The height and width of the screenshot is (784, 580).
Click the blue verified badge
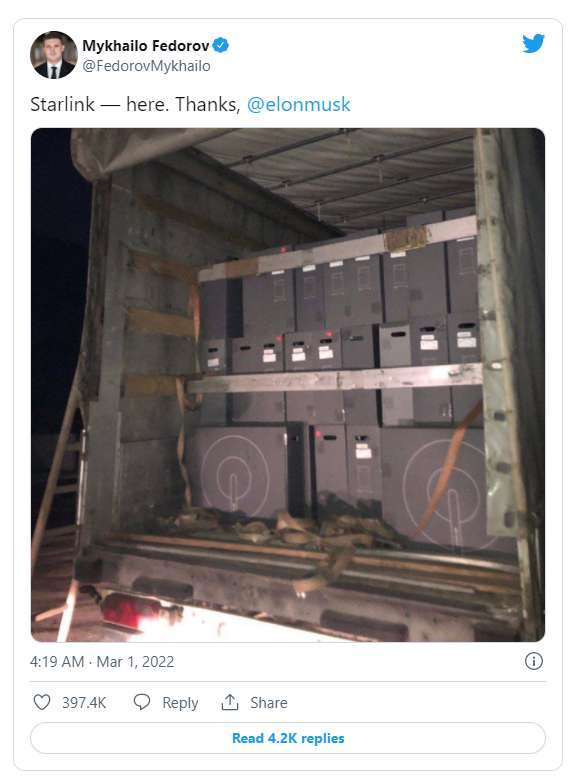[220, 45]
